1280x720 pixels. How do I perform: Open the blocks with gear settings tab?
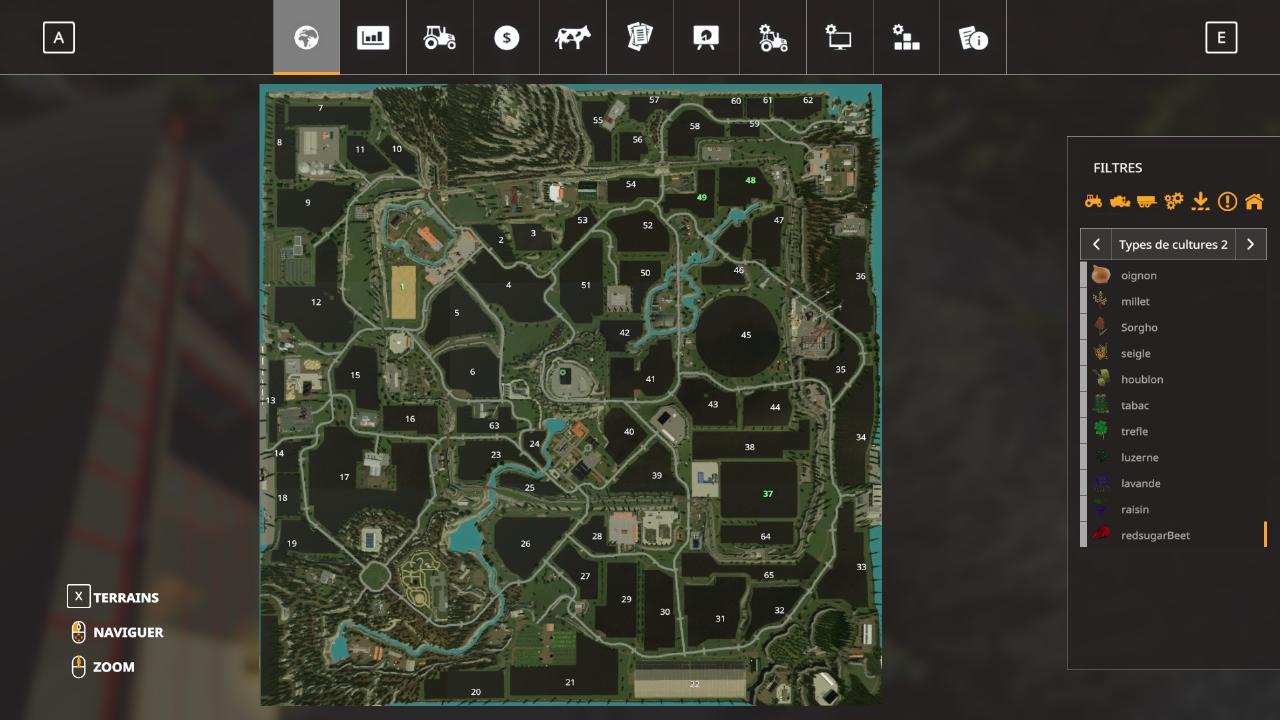point(906,38)
